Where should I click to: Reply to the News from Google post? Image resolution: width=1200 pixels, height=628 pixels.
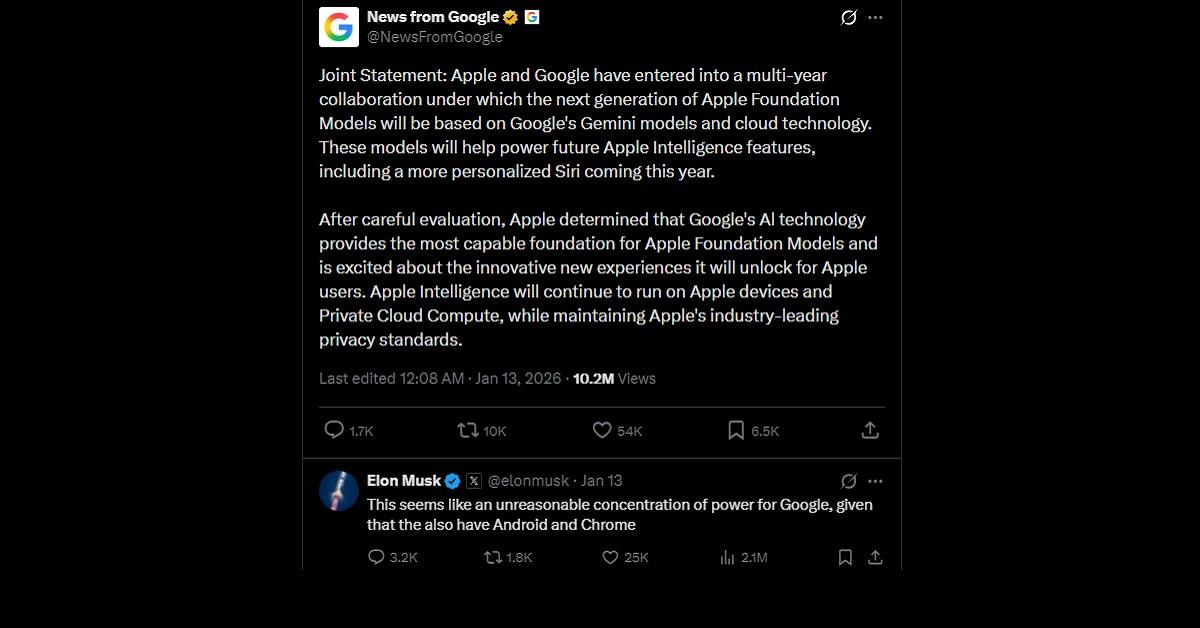point(332,430)
